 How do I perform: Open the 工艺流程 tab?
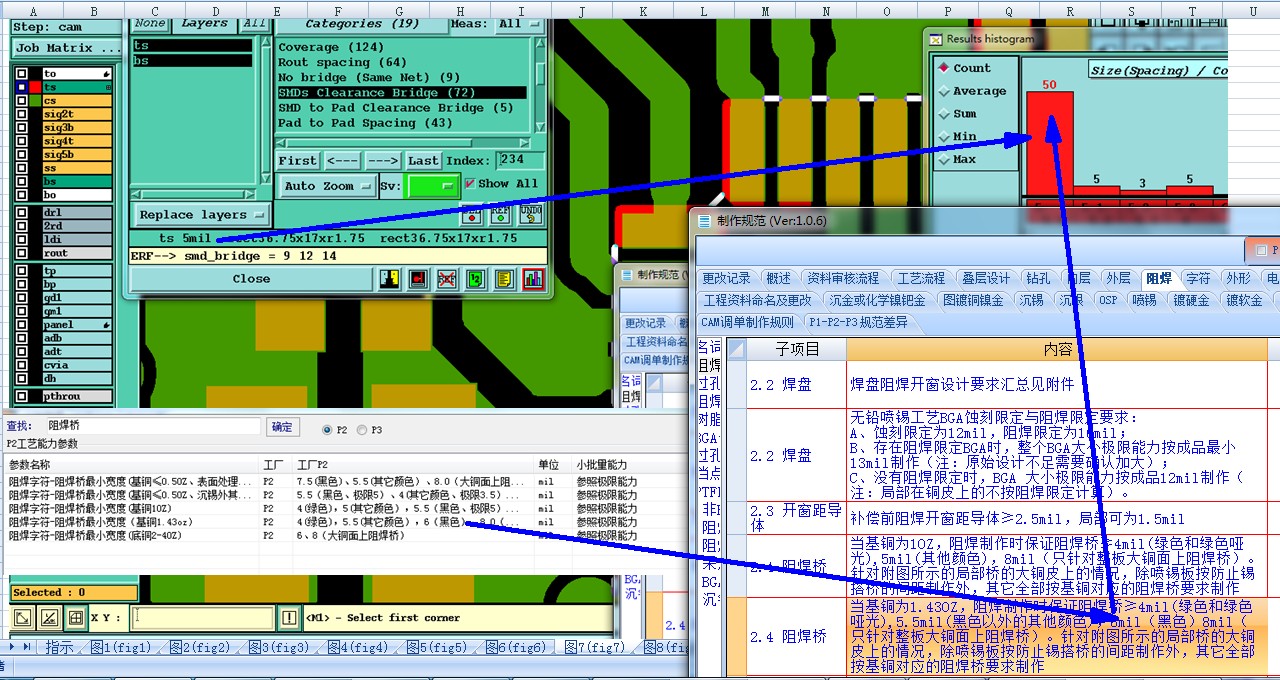tap(921, 278)
